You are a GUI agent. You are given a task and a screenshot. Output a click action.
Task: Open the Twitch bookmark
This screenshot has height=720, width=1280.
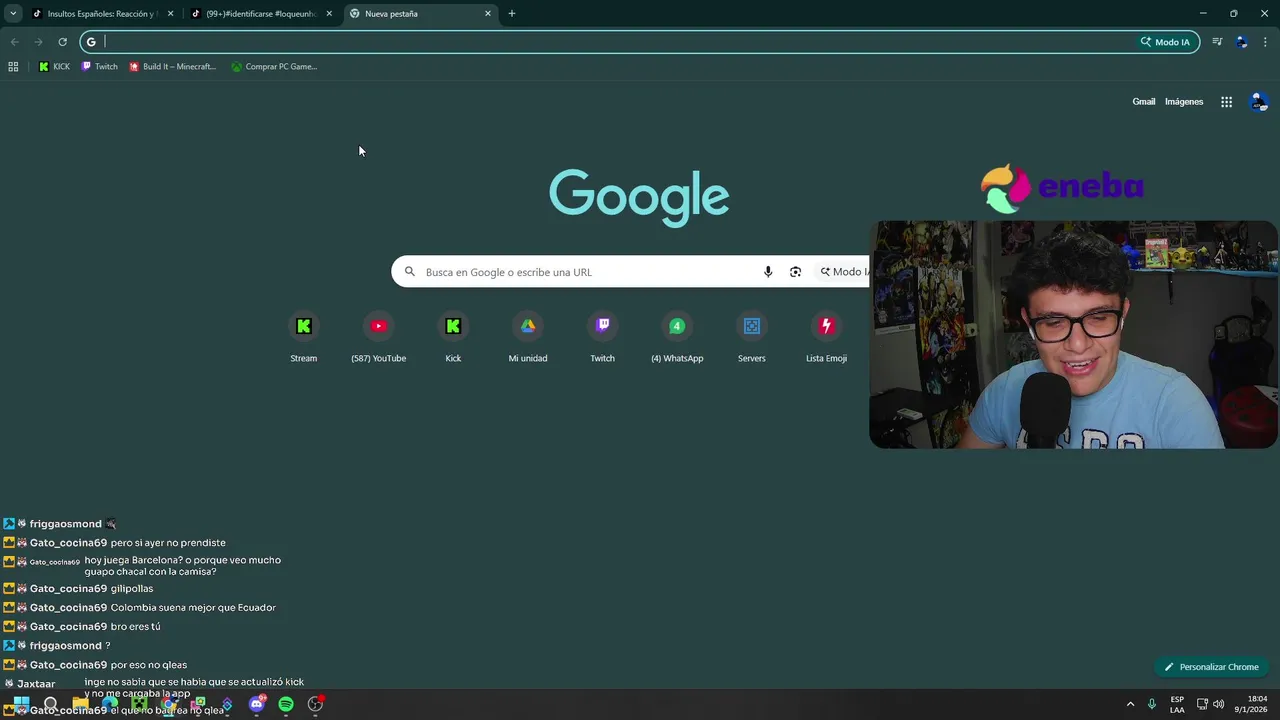99,67
